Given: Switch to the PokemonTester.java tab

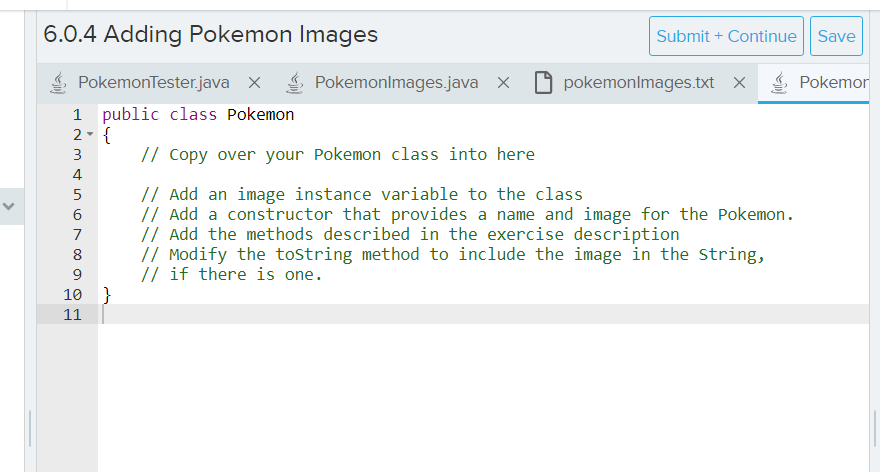Looking at the screenshot, I should click(153, 83).
